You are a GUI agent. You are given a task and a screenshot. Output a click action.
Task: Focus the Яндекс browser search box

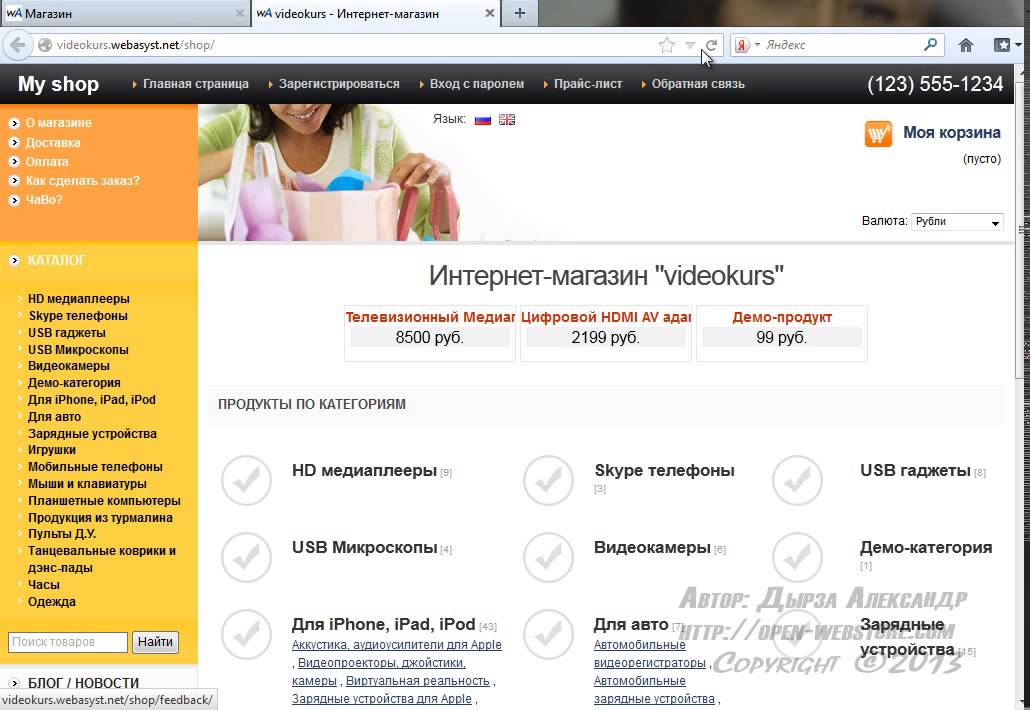pyautogui.click(x=841, y=45)
